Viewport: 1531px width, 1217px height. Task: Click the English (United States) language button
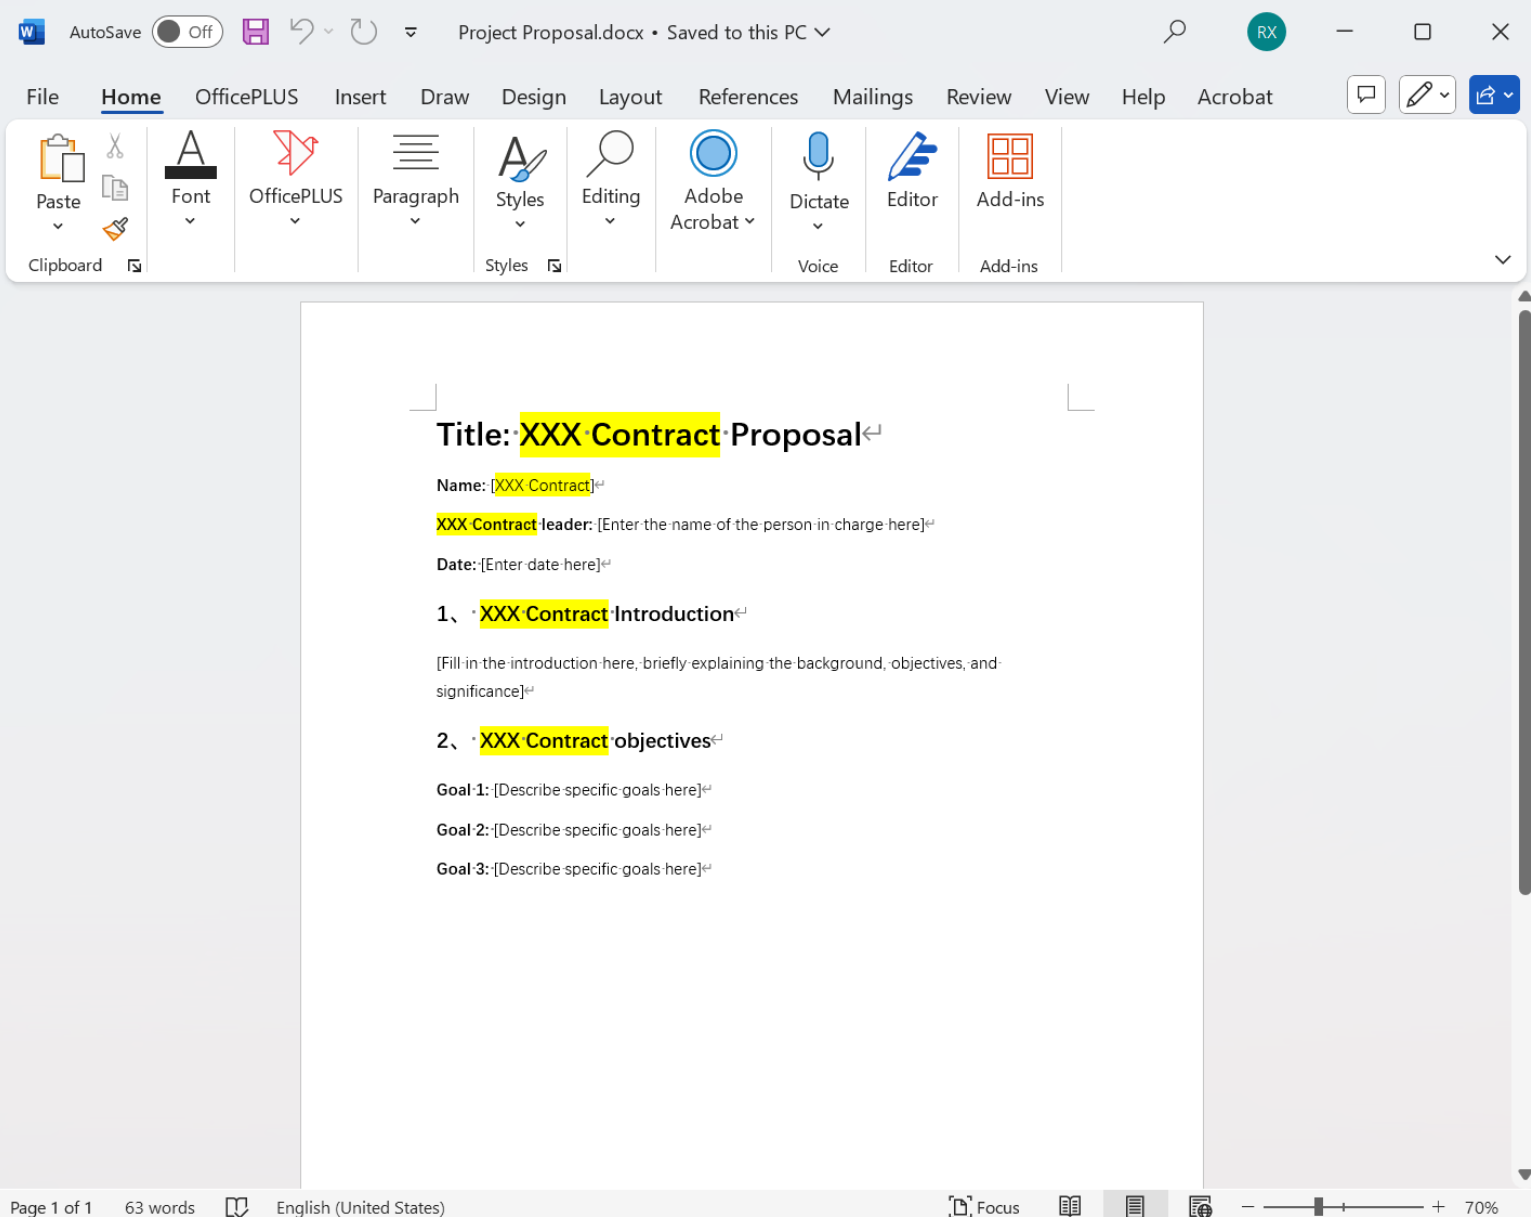tap(360, 1207)
